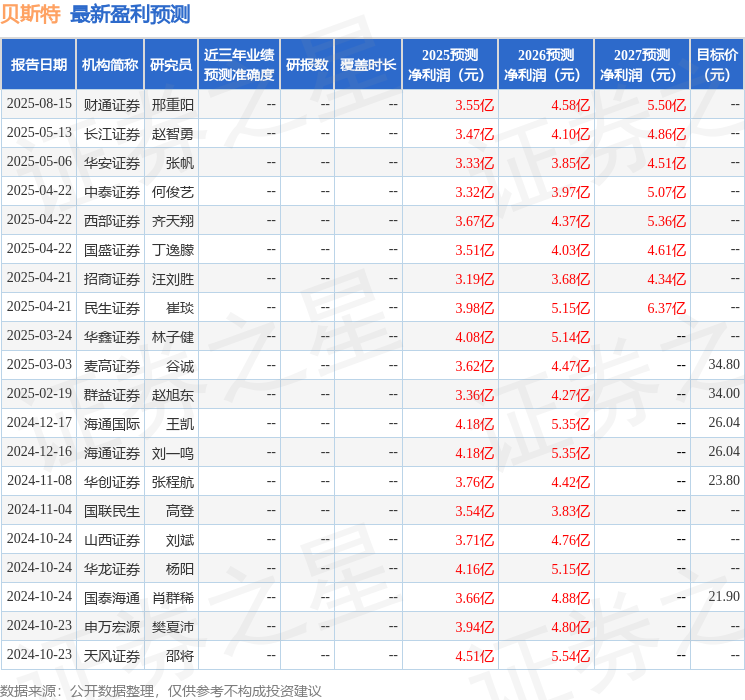Click analyst name 赵智勇
745x700 pixels.
point(172,133)
